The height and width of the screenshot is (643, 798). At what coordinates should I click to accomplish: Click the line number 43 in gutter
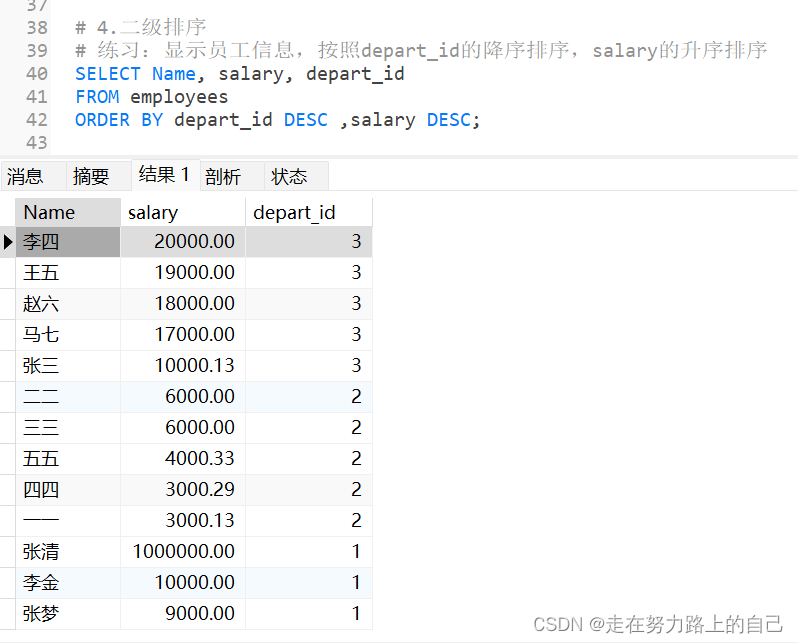pyautogui.click(x=37, y=143)
